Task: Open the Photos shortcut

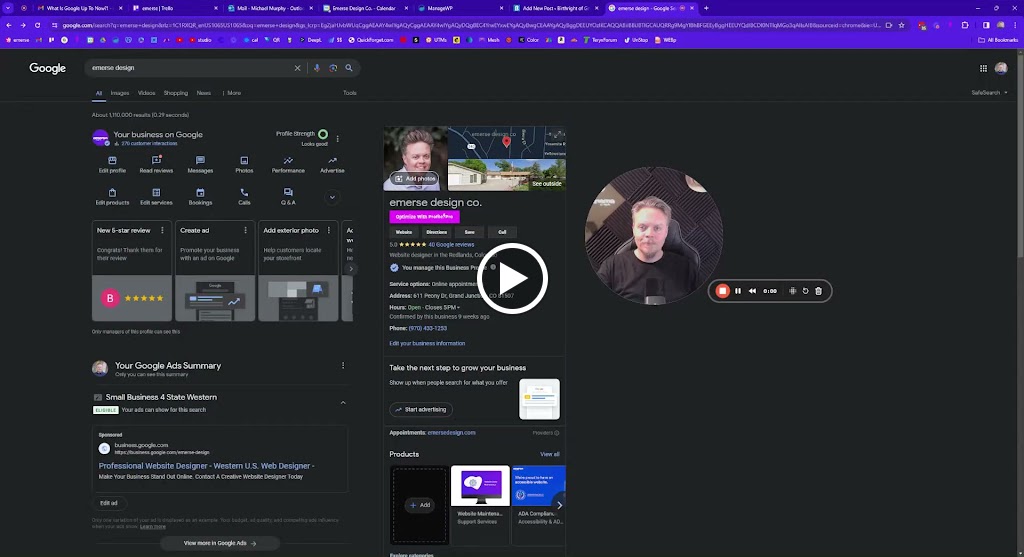Action: [x=244, y=165]
